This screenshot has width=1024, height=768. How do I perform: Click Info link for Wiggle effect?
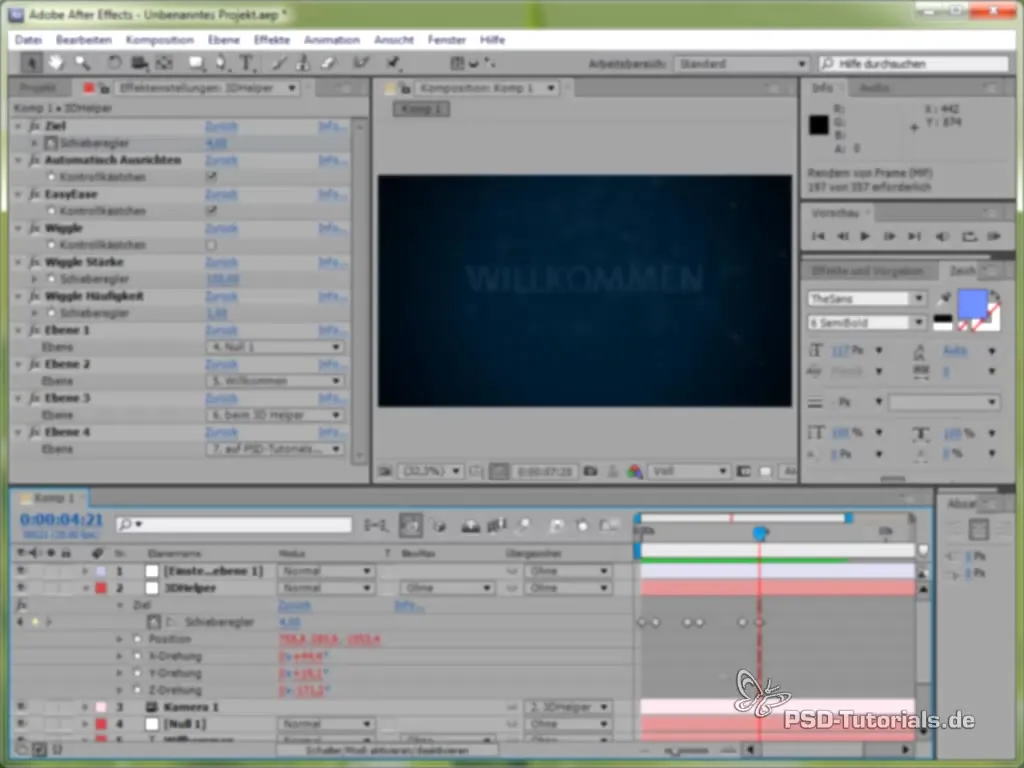pyautogui.click(x=332, y=228)
